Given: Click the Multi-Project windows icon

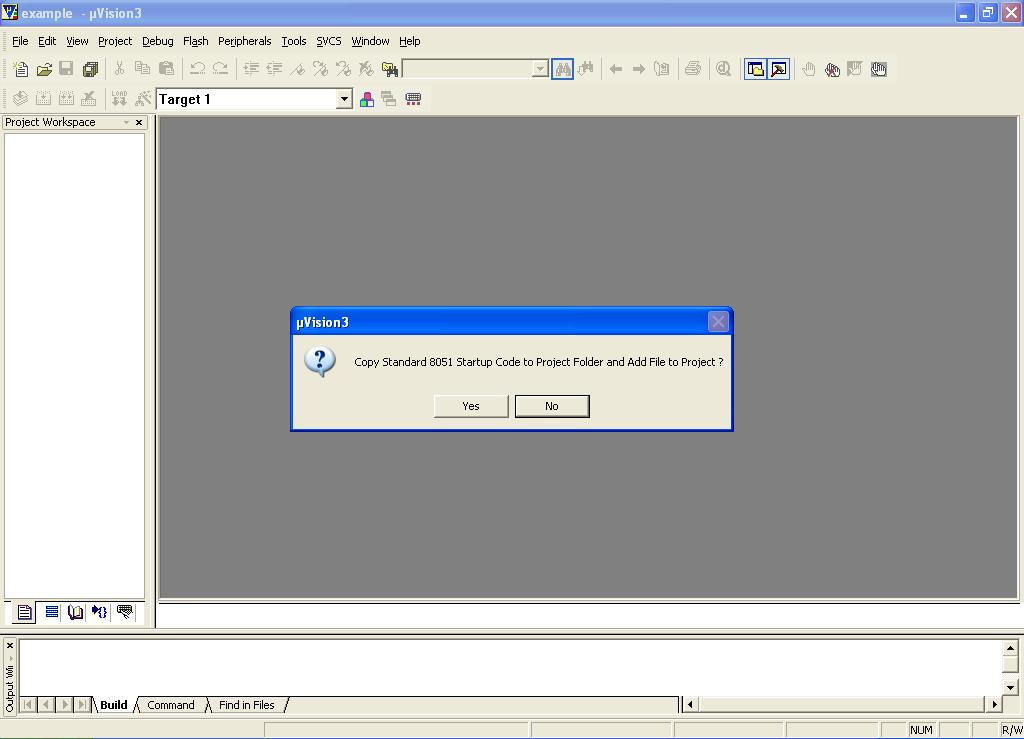Looking at the screenshot, I should click(x=389, y=99).
